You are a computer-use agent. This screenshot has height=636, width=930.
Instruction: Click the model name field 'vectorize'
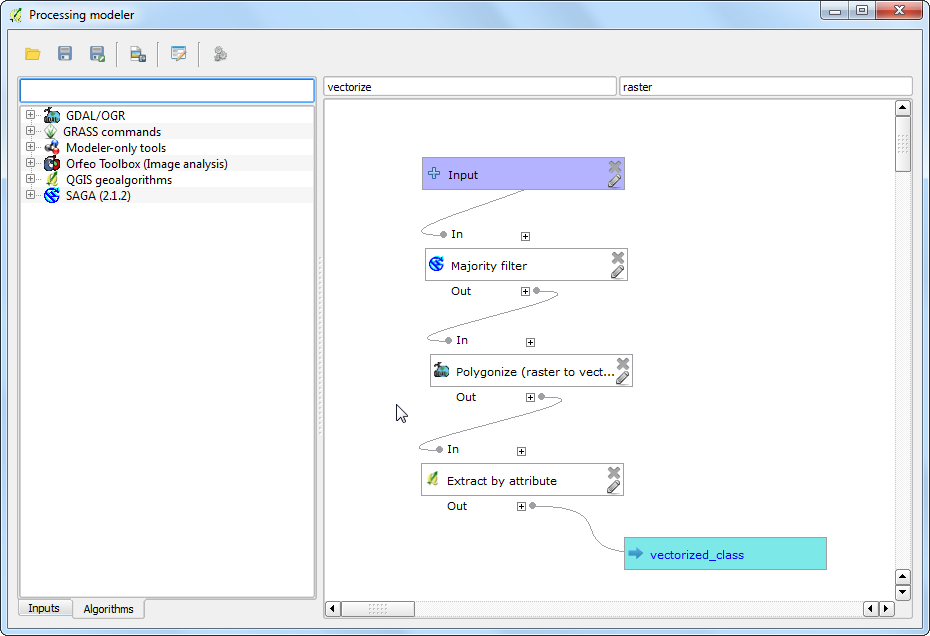coord(470,87)
